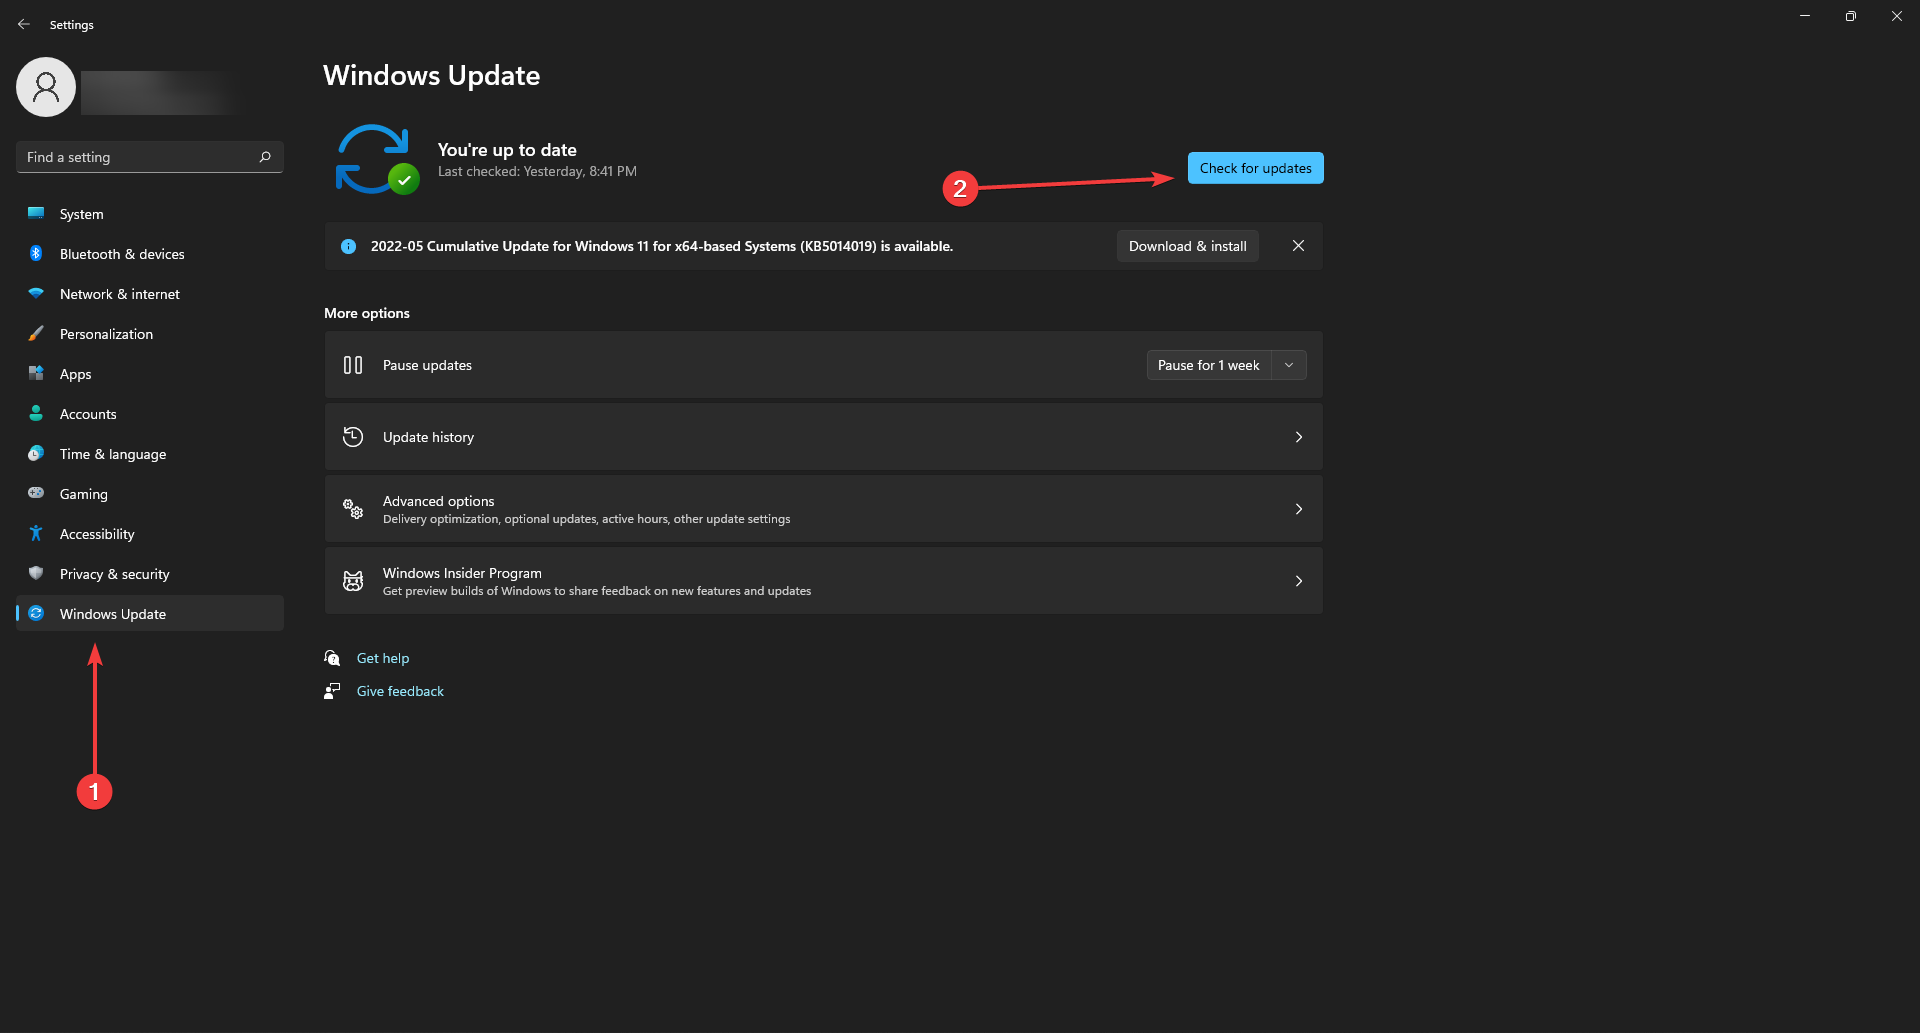Click the Delivery optimization description text
Screen dimensions: 1920x1033
(x=586, y=519)
